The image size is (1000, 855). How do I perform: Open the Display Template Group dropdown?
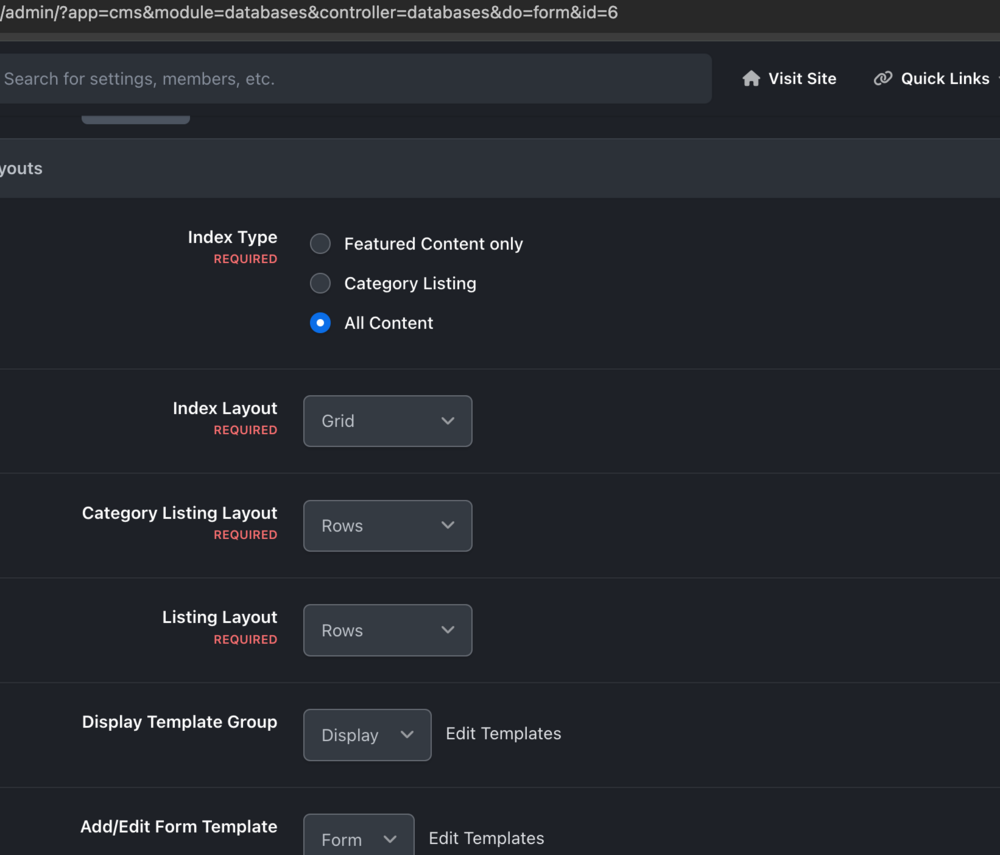[x=367, y=734]
